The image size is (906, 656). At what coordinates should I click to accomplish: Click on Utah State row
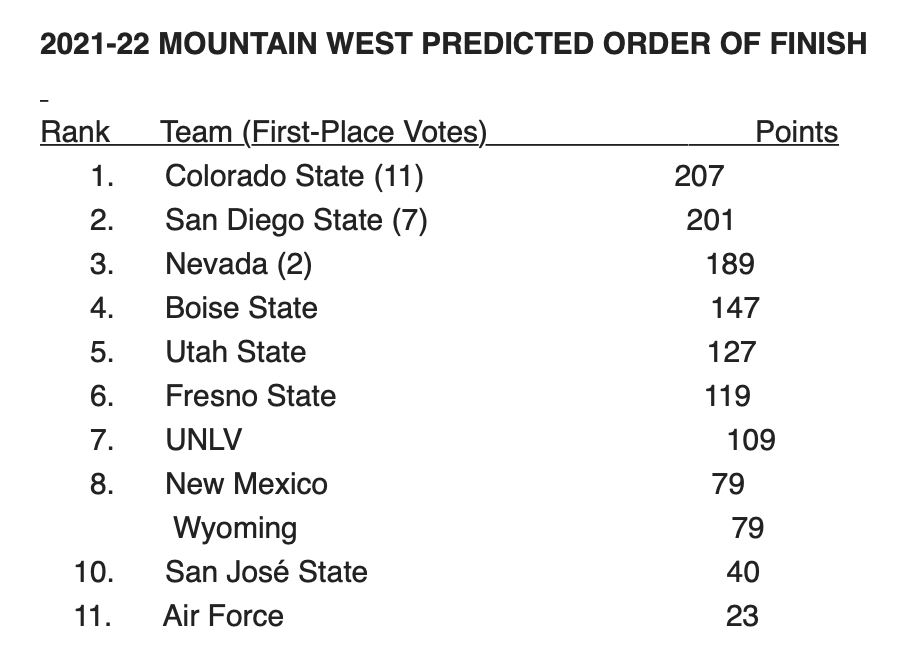pyautogui.click(x=235, y=352)
